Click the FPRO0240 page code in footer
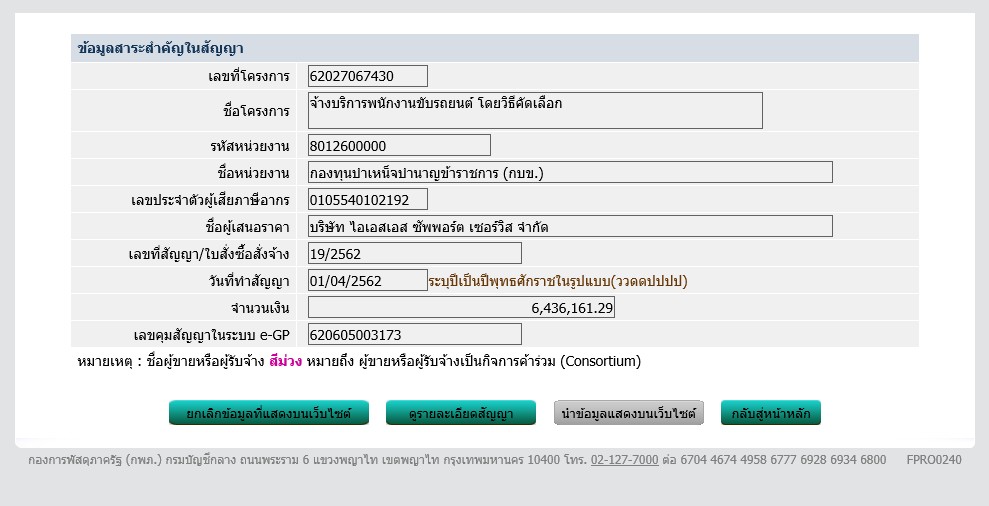The height and width of the screenshot is (506, 989). pyautogui.click(x=933, y=460)
